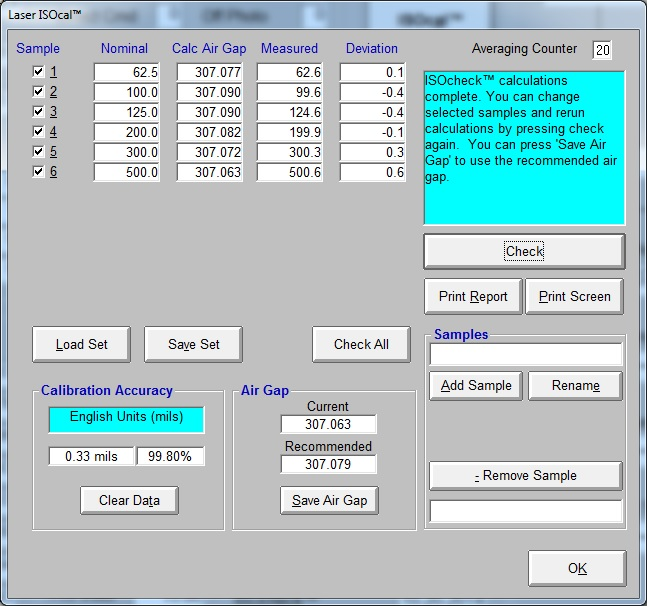647x606 pixels.
Task: Click the Recommended air gap value 307.079
Action: (328, 464)
